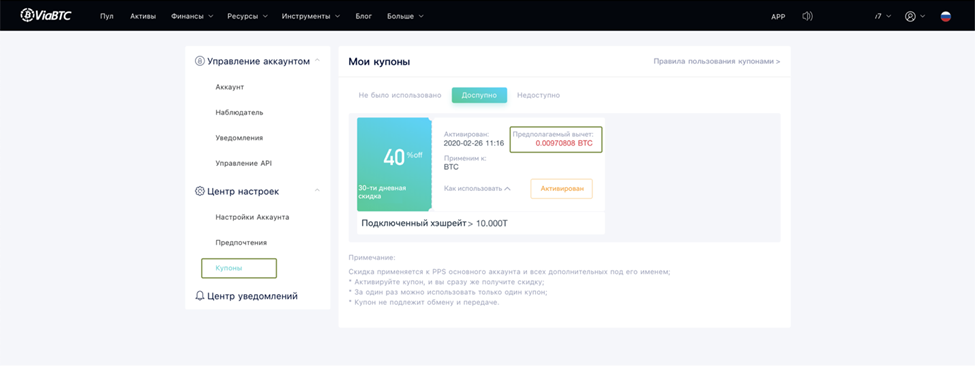Click the user profile avatar icon
The height and width of the screenshot is (366, 975).
pos(910,16)
